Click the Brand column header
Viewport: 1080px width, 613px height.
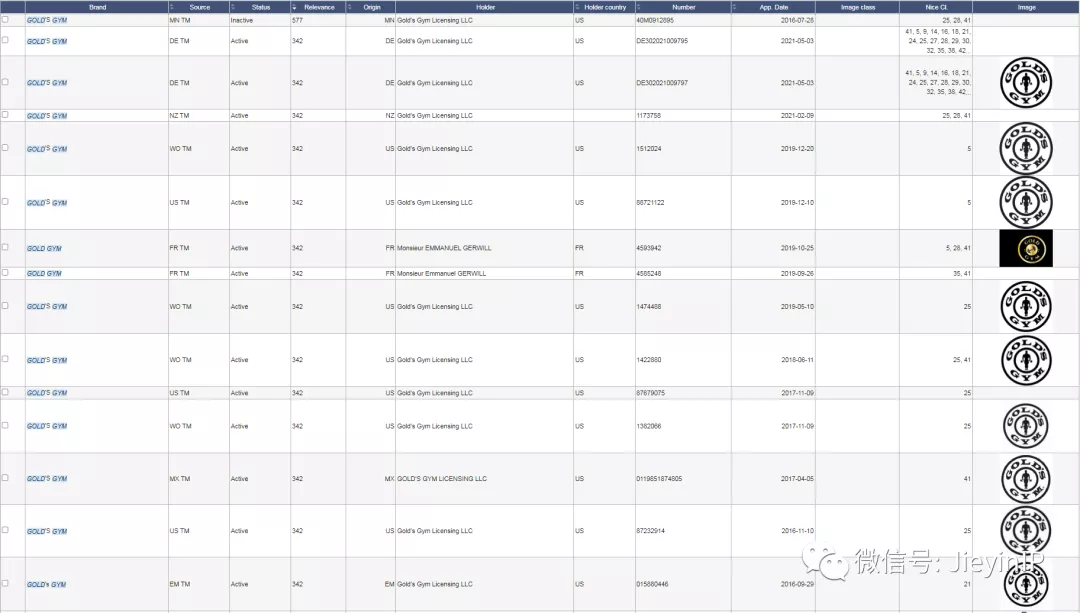(97, 7)
